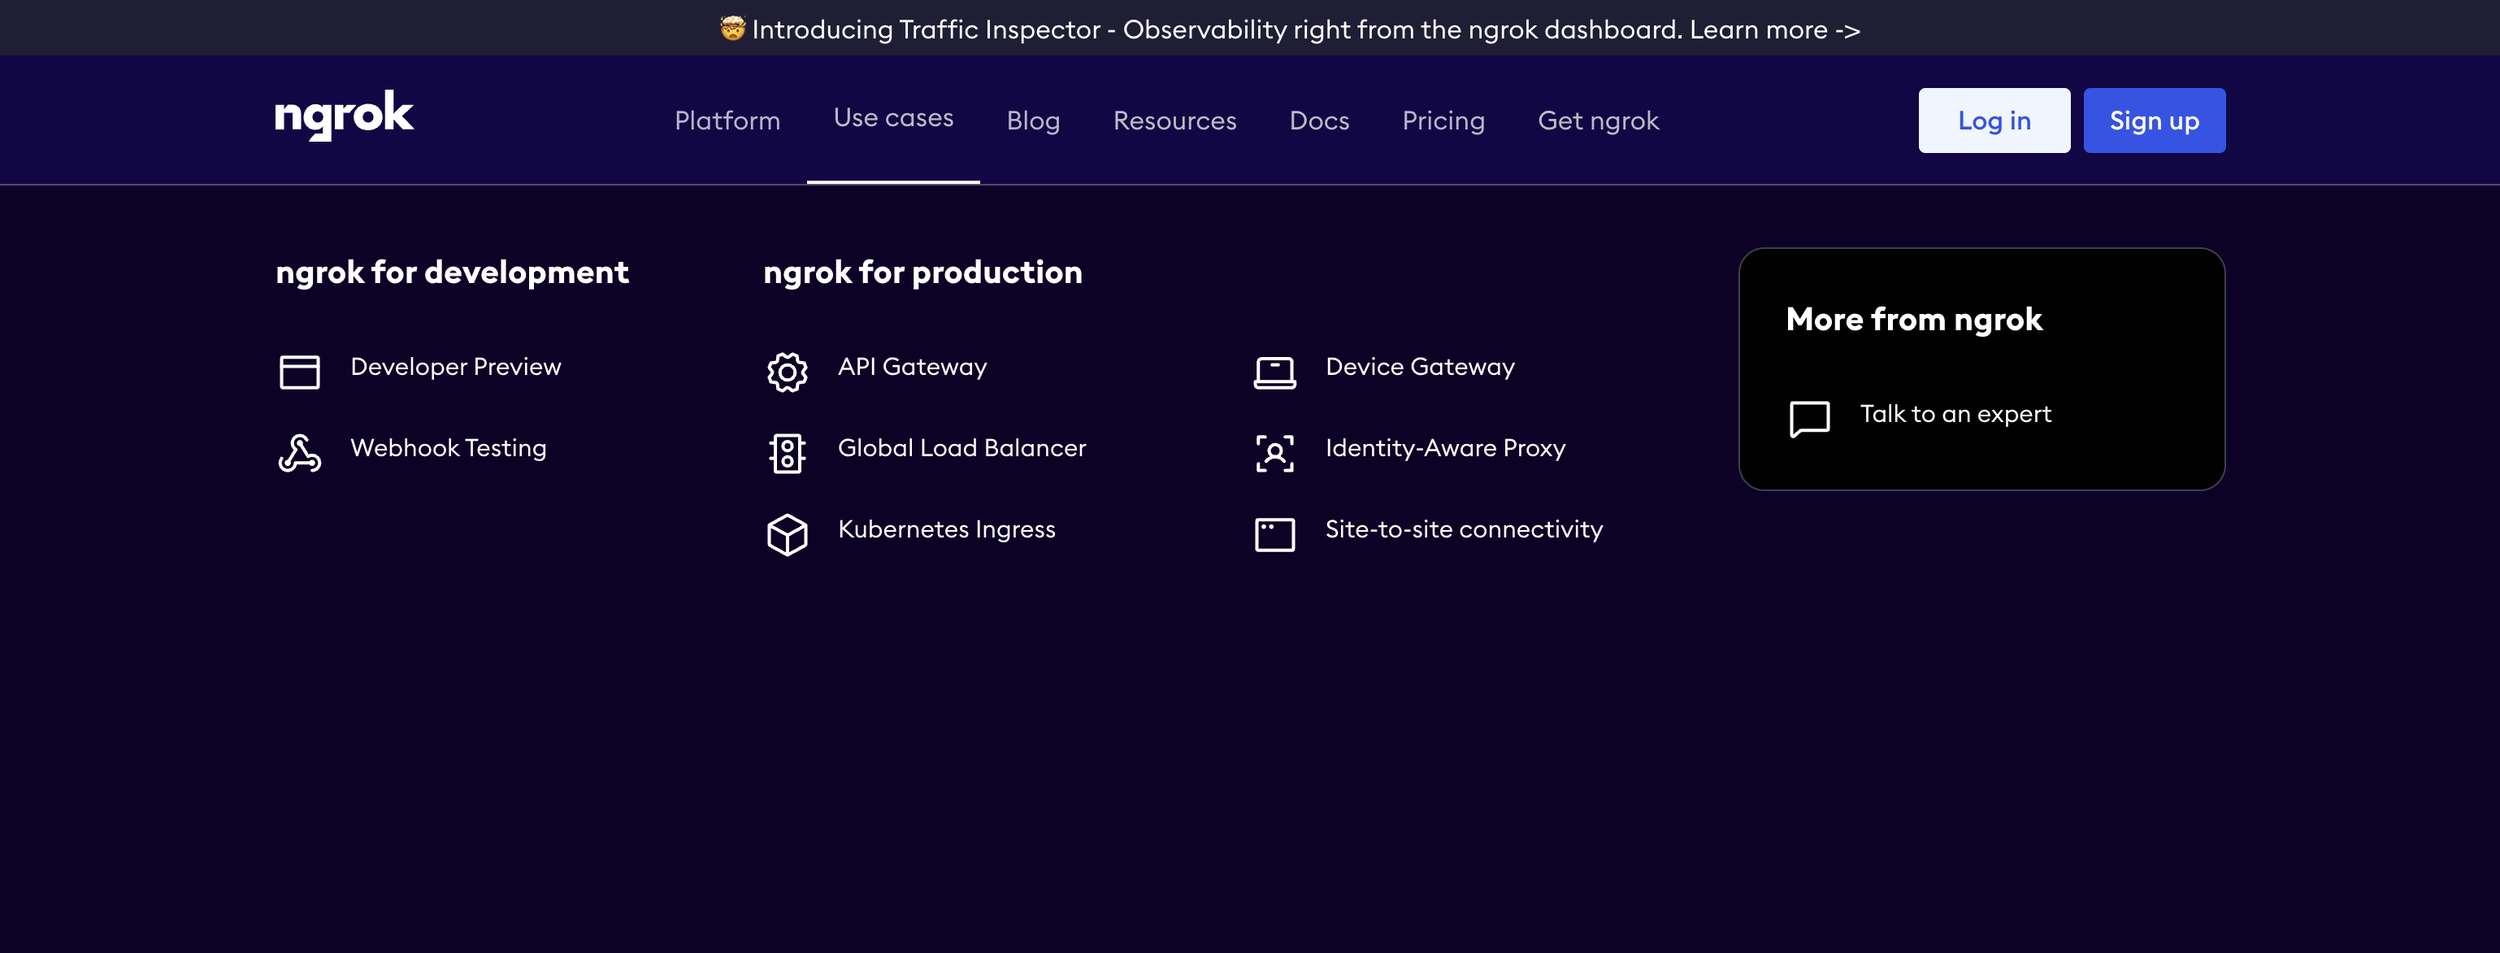Open the Identity-Aware Proxy link
Screen dimensions: 2500x953
click(1445, 448)
